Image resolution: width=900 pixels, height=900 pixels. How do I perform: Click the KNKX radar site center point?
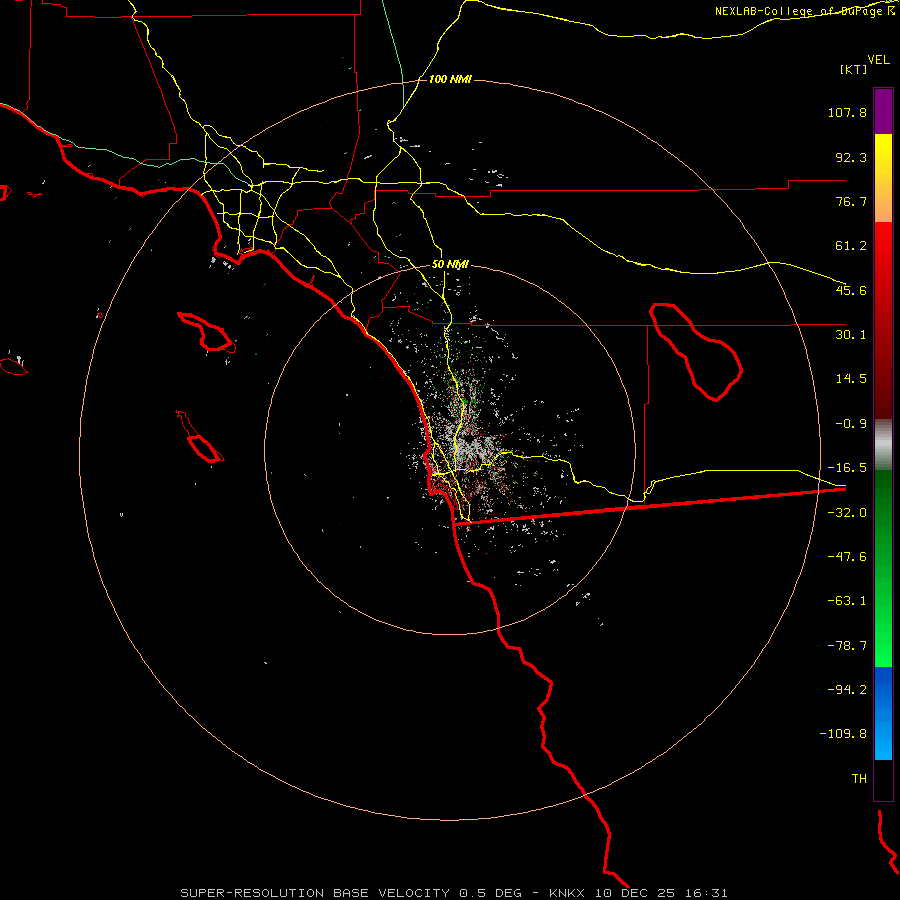(469, 439)
